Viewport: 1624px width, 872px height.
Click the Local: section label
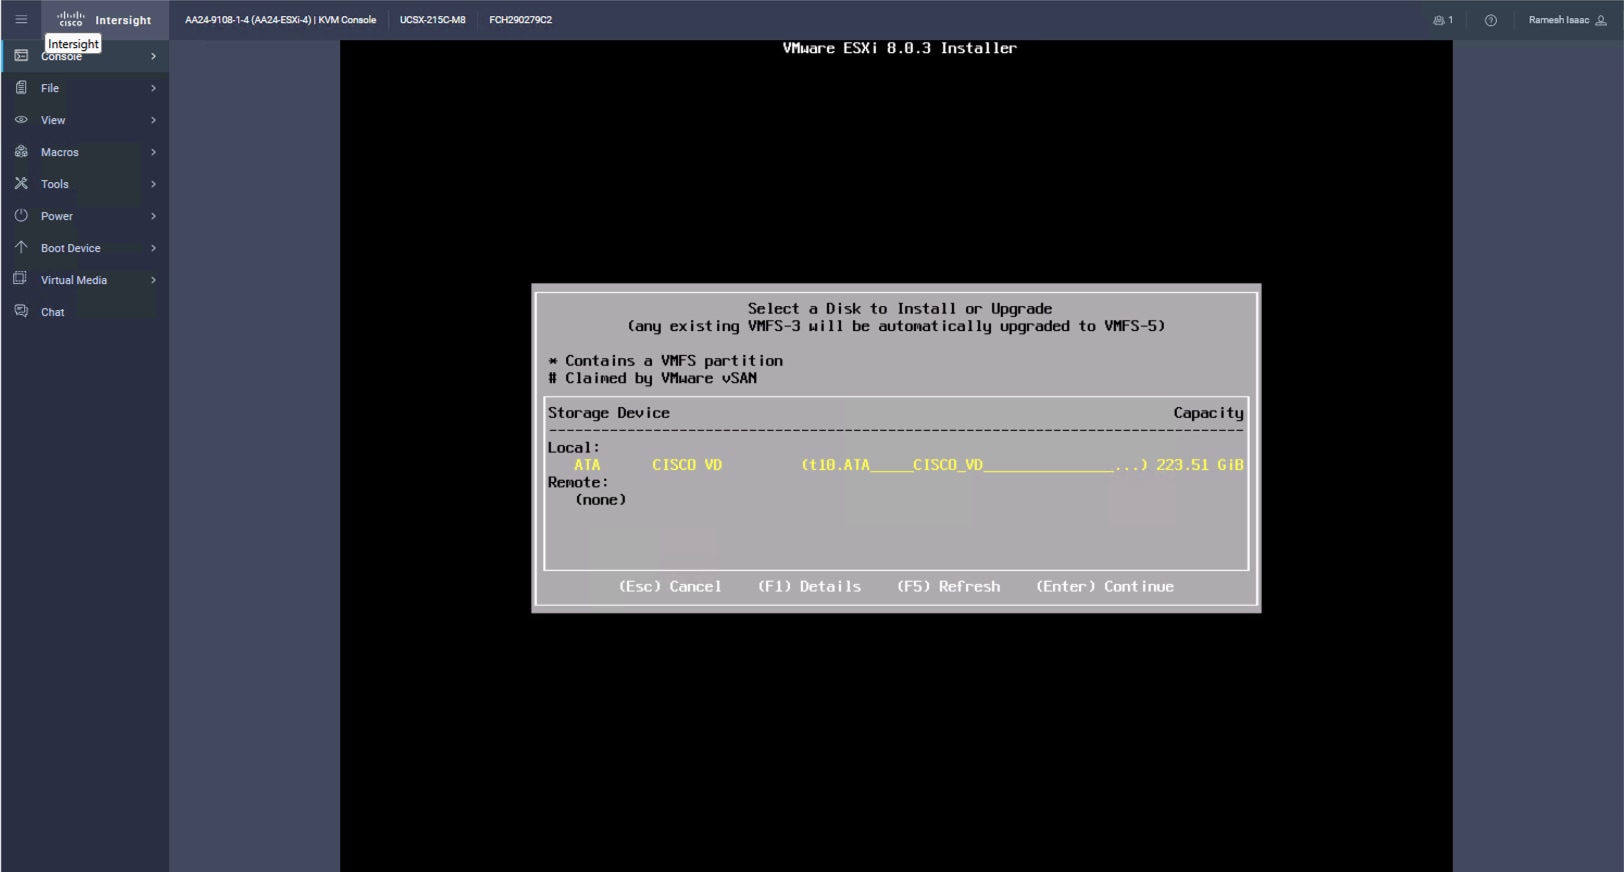pos(574,448)
